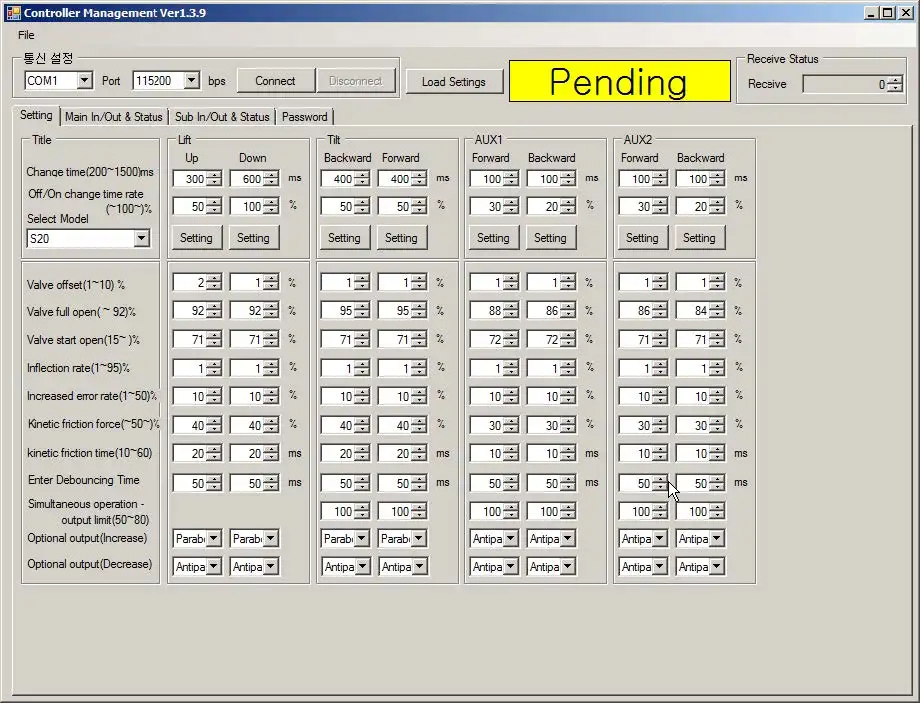Open Lift Up Optional output(Increase) dropdown
The image size is (920, 703).
(213, 539)
